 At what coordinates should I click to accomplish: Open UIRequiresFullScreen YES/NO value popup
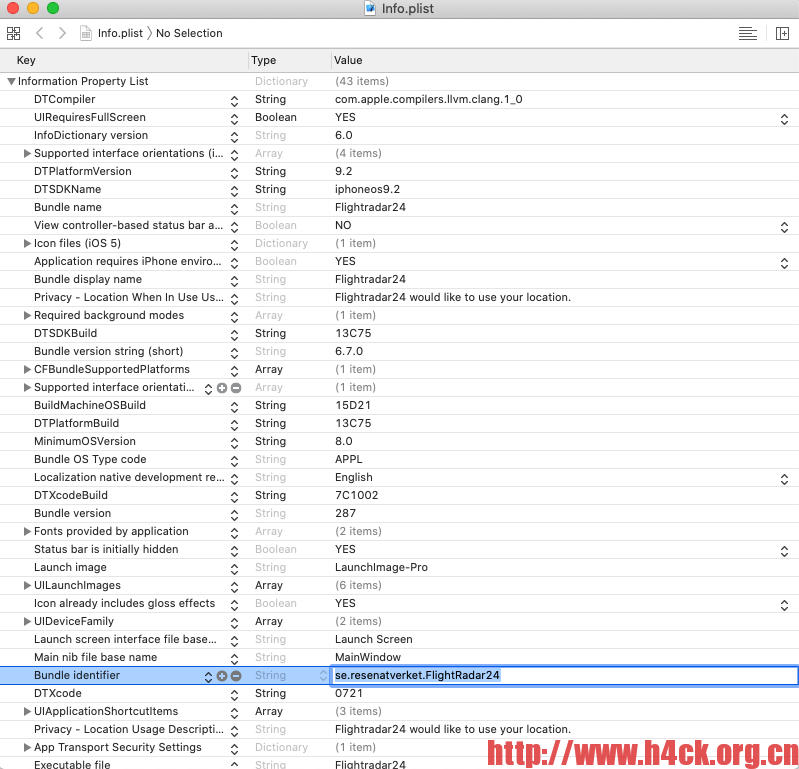[x=784, y=118]
